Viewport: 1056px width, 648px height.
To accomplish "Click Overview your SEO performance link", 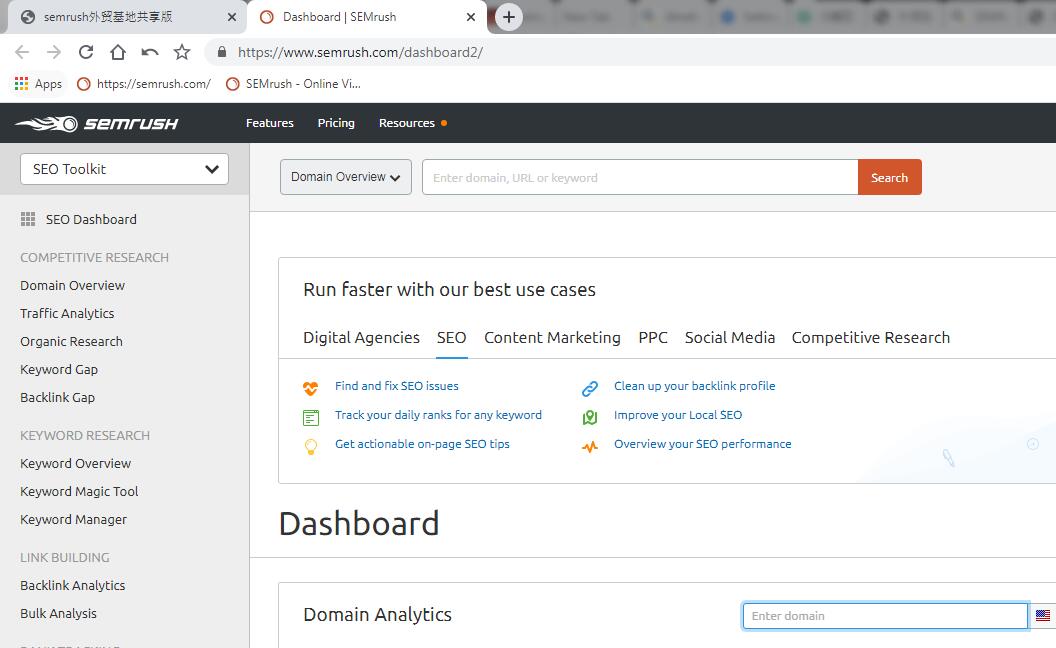I will coord(702,444).
